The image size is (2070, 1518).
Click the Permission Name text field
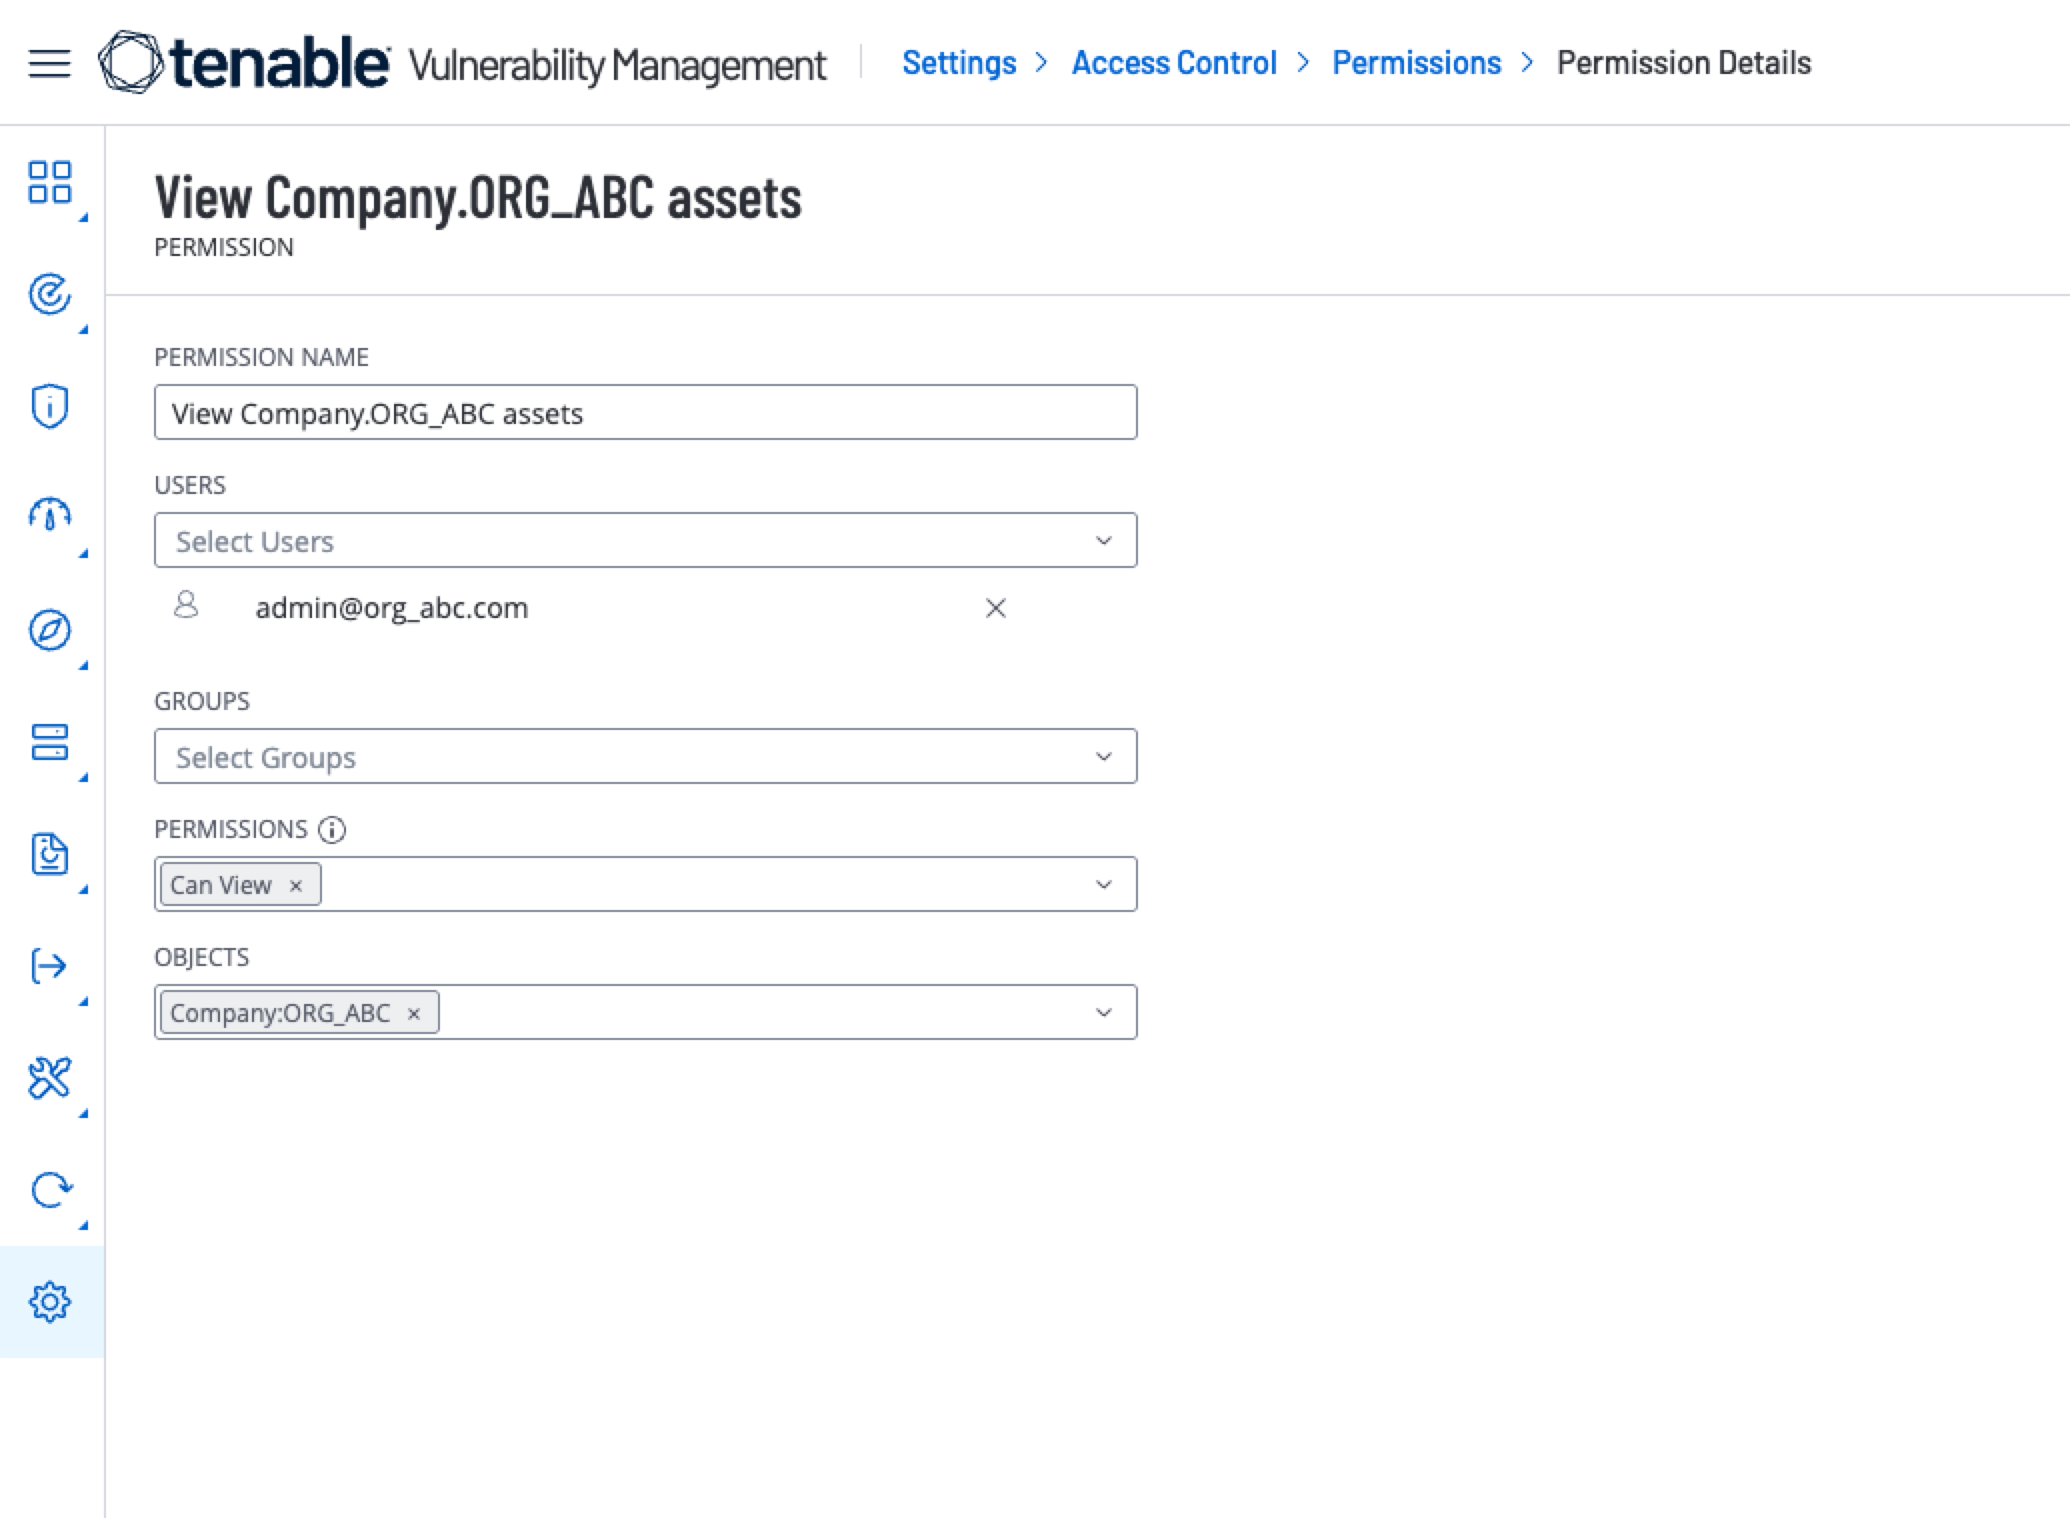645,413
